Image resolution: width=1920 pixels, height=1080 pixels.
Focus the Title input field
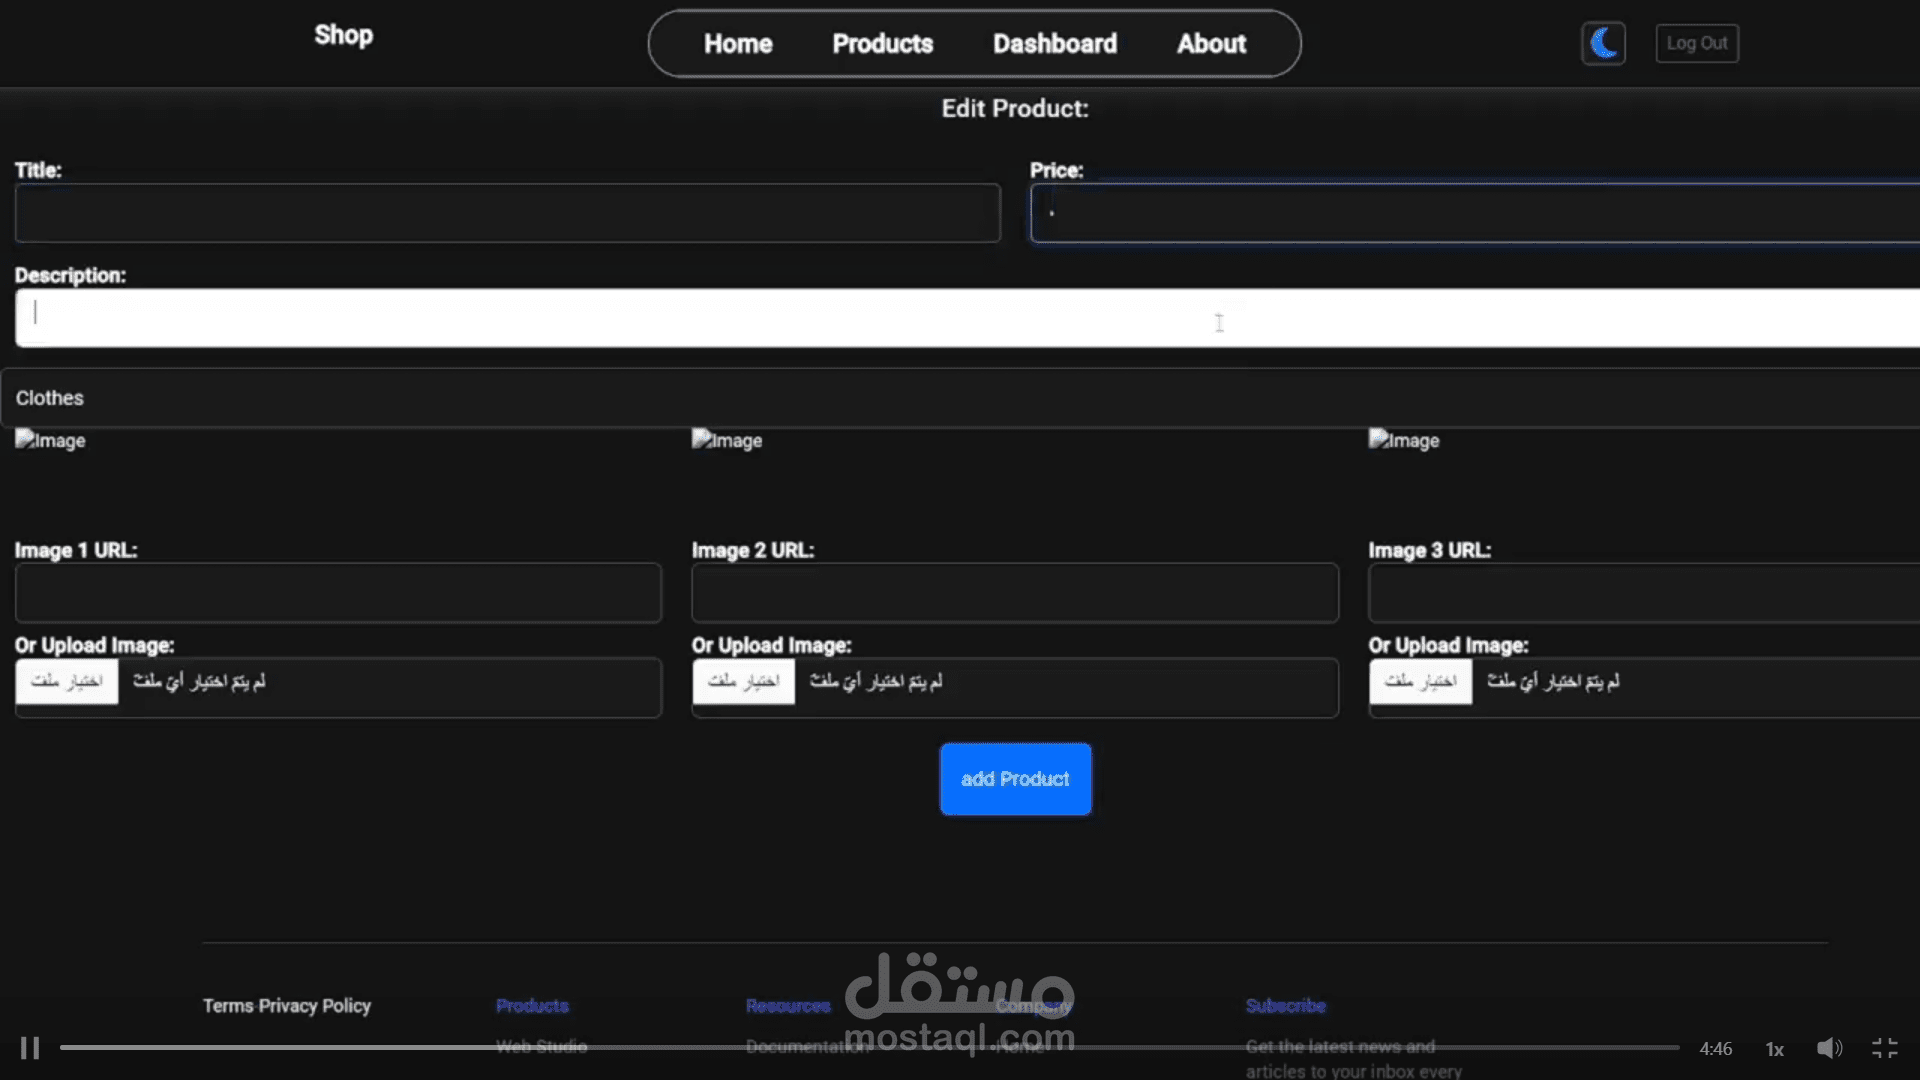pyautogui.click(x=507, y=213)
